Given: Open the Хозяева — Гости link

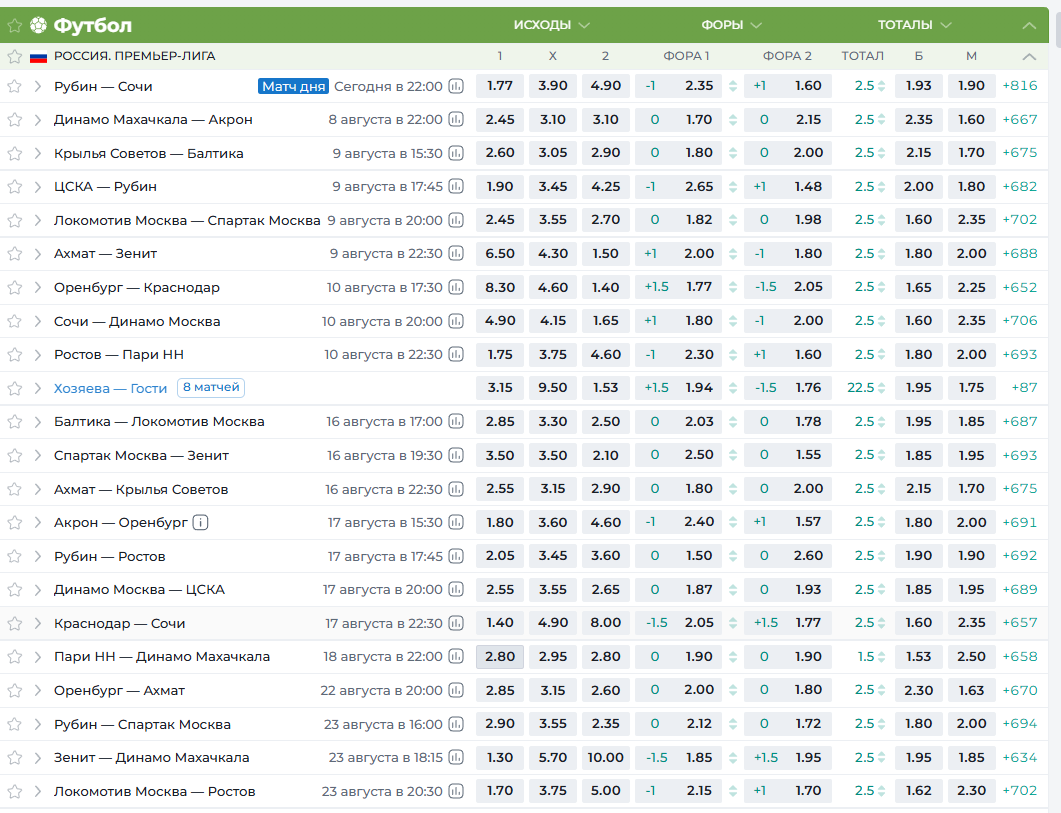Looking at the screenshot, I should click(110, 389).
